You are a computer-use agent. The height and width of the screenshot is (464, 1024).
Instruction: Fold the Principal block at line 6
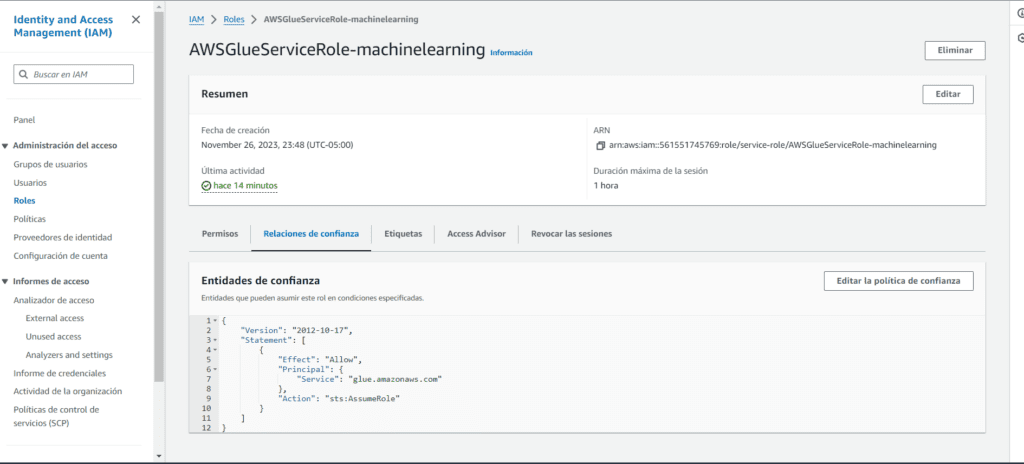[x=215, y=369]
